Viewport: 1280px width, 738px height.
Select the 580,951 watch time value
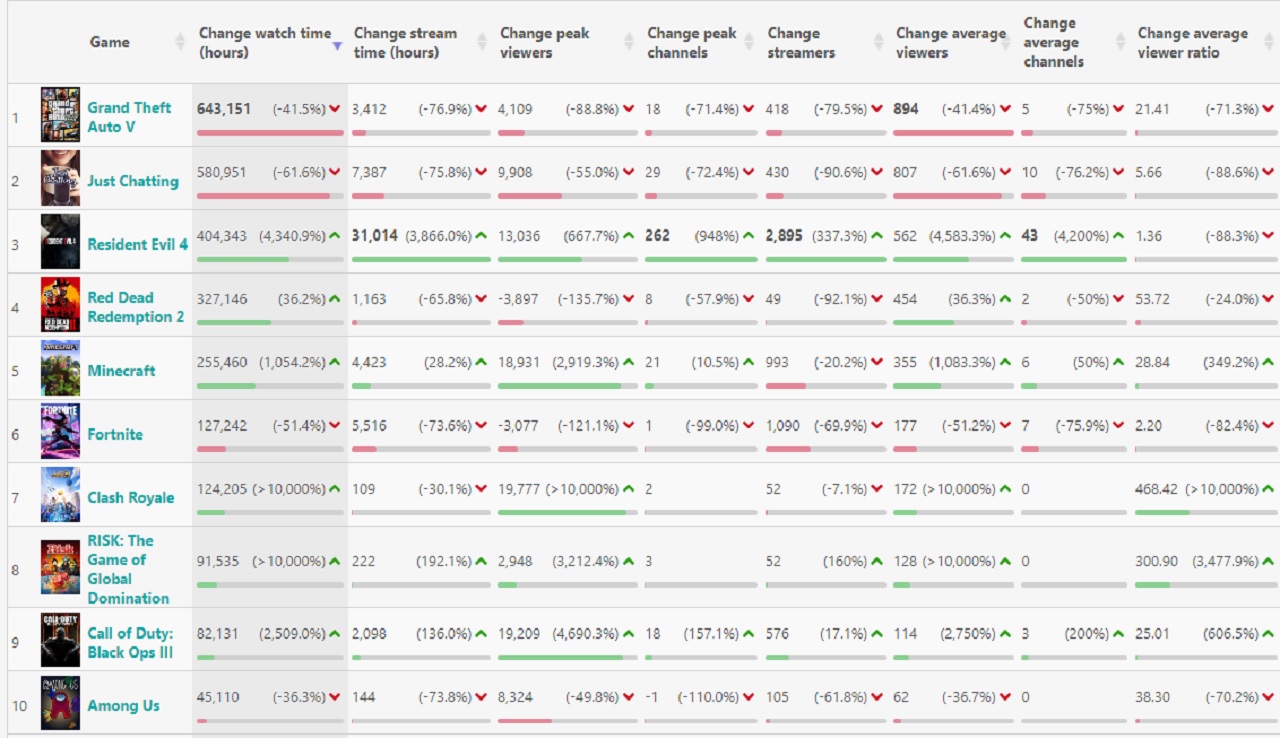click(223, 172)
